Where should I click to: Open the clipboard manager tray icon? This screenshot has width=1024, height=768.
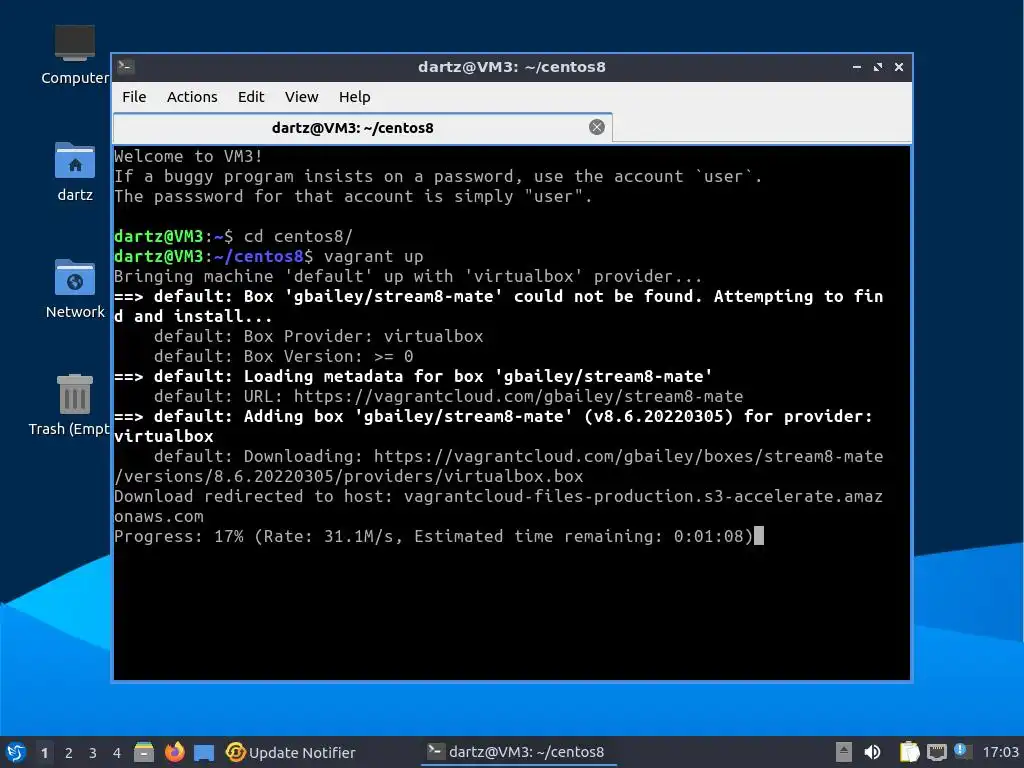pyautogui.click(x=909, y=752)
